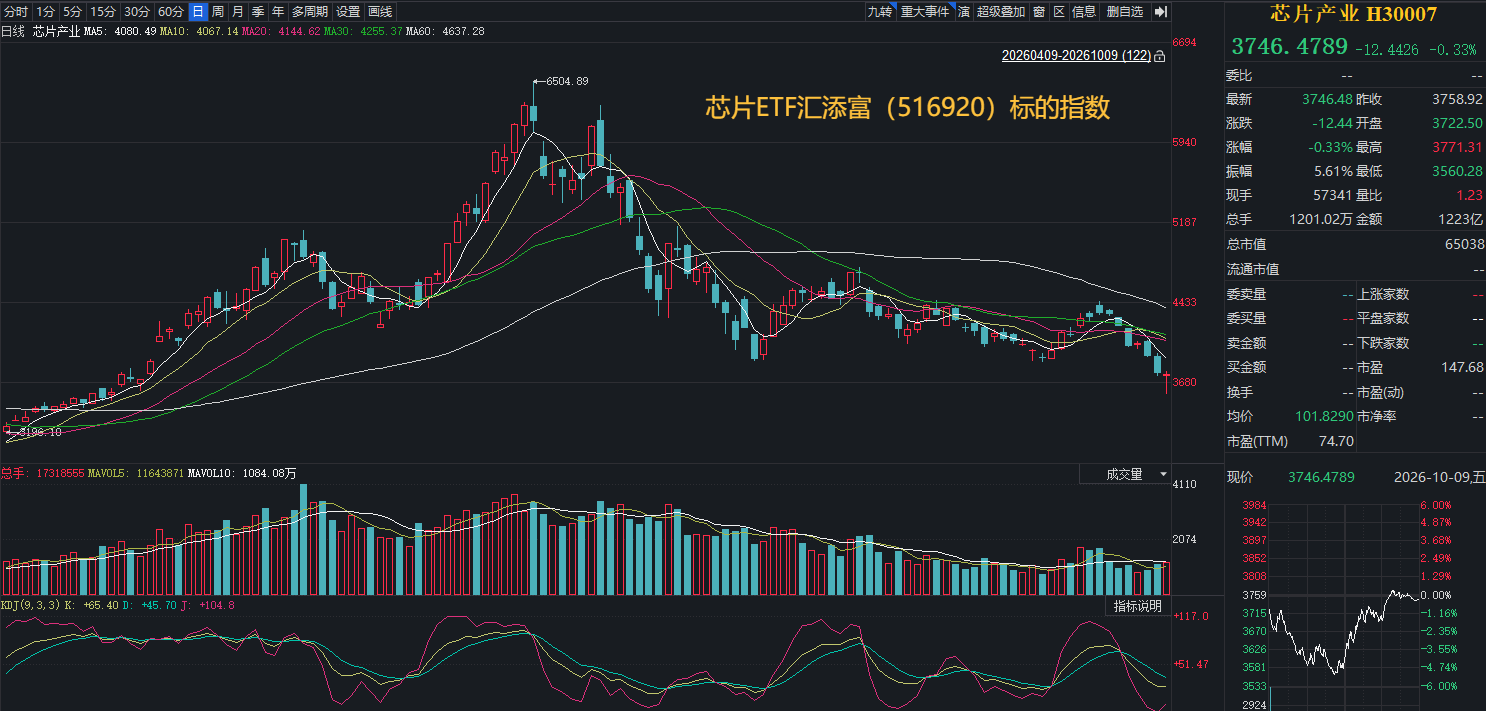Toggle the 九转 indicator
Viewport: 1486px width, 711px height.
tap(880, 12)
